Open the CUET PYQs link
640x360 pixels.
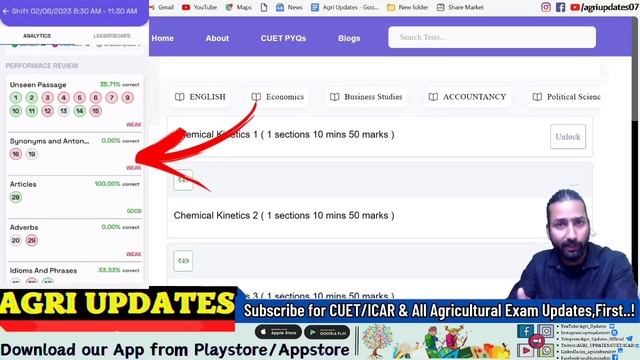(283, 38)
